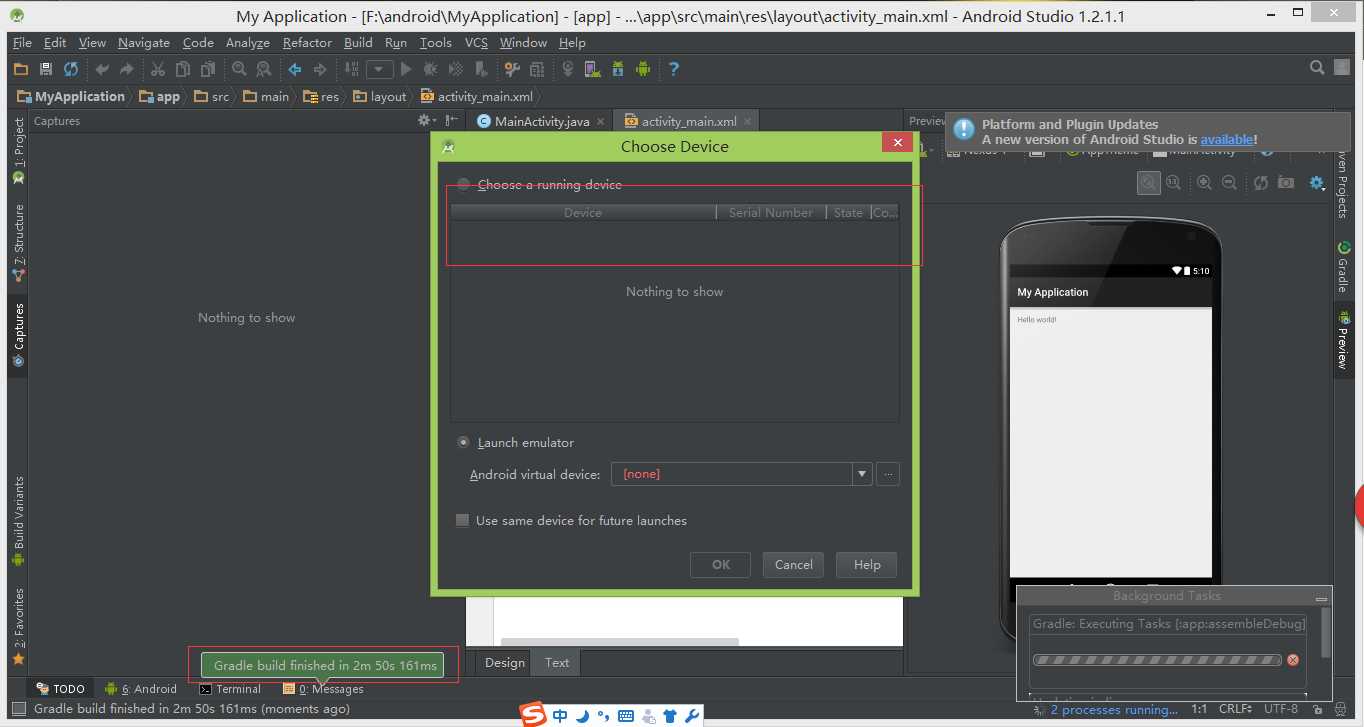The height and width of the screenshot is (727, 1364).
Task: Open the Android virtual device dropdown
Action: pyautogui.click(x=862, y=474)
